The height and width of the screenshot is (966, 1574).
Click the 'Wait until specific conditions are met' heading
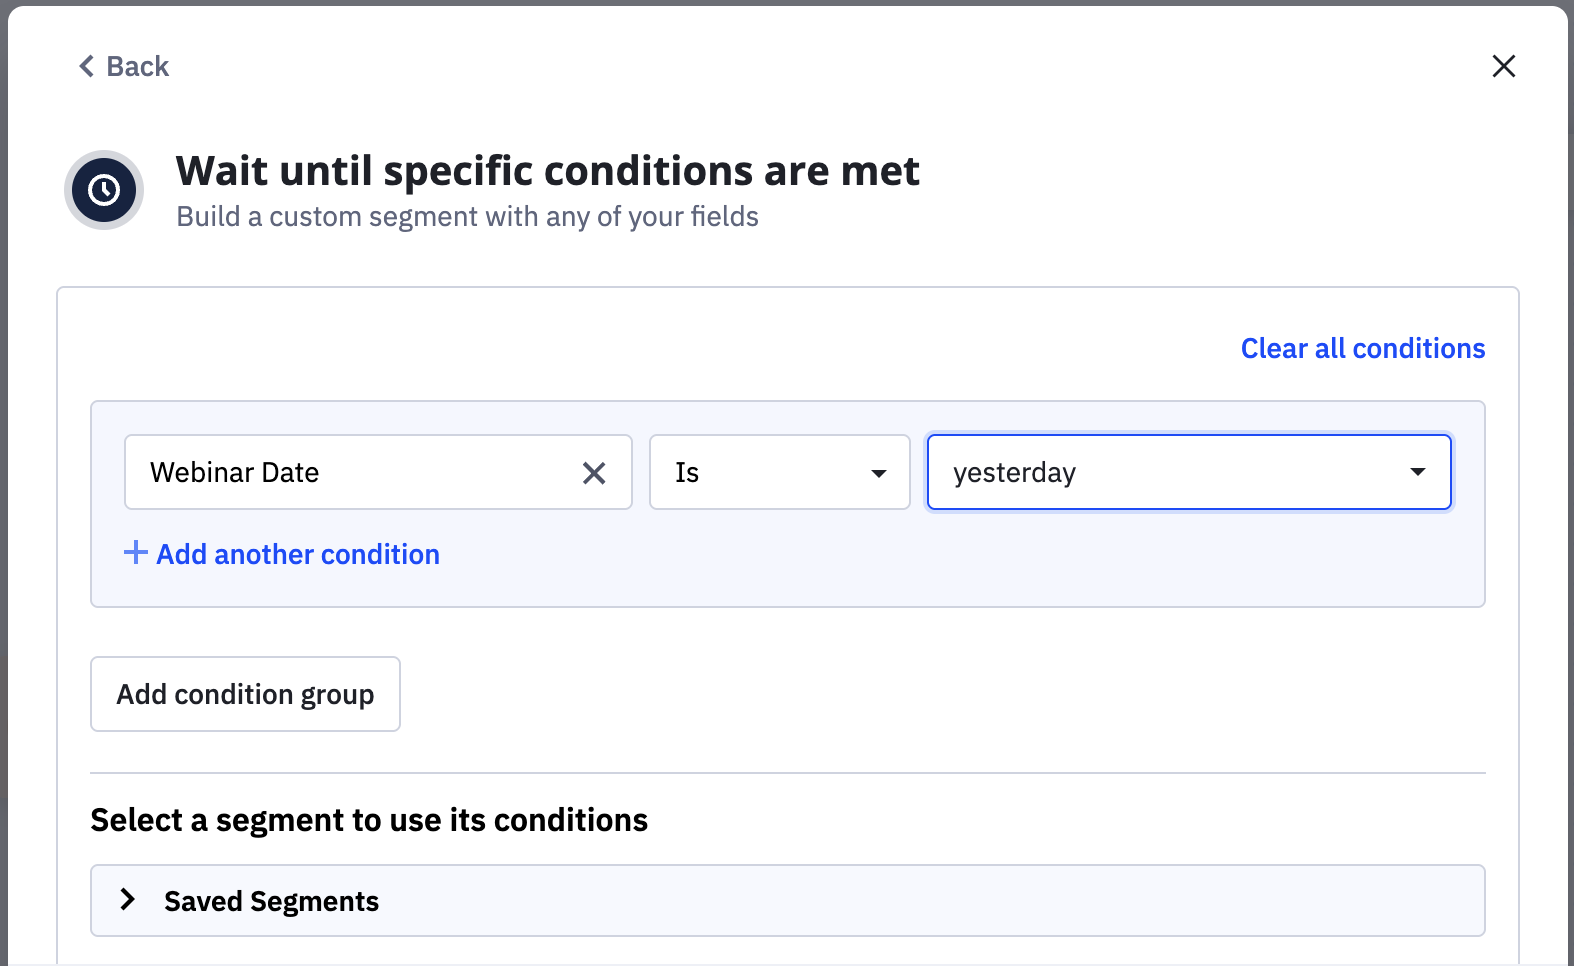click(547, 171)
